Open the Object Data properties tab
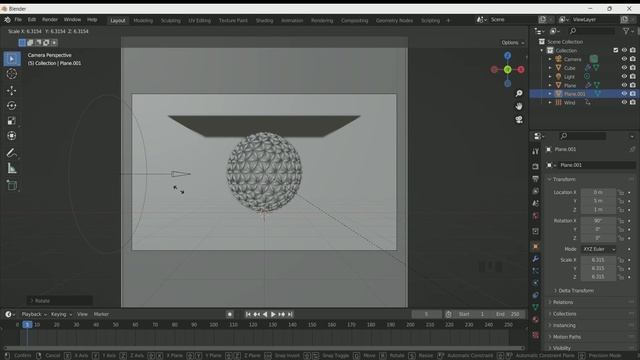Screen dimensions: 640x360 pos(536,307)
